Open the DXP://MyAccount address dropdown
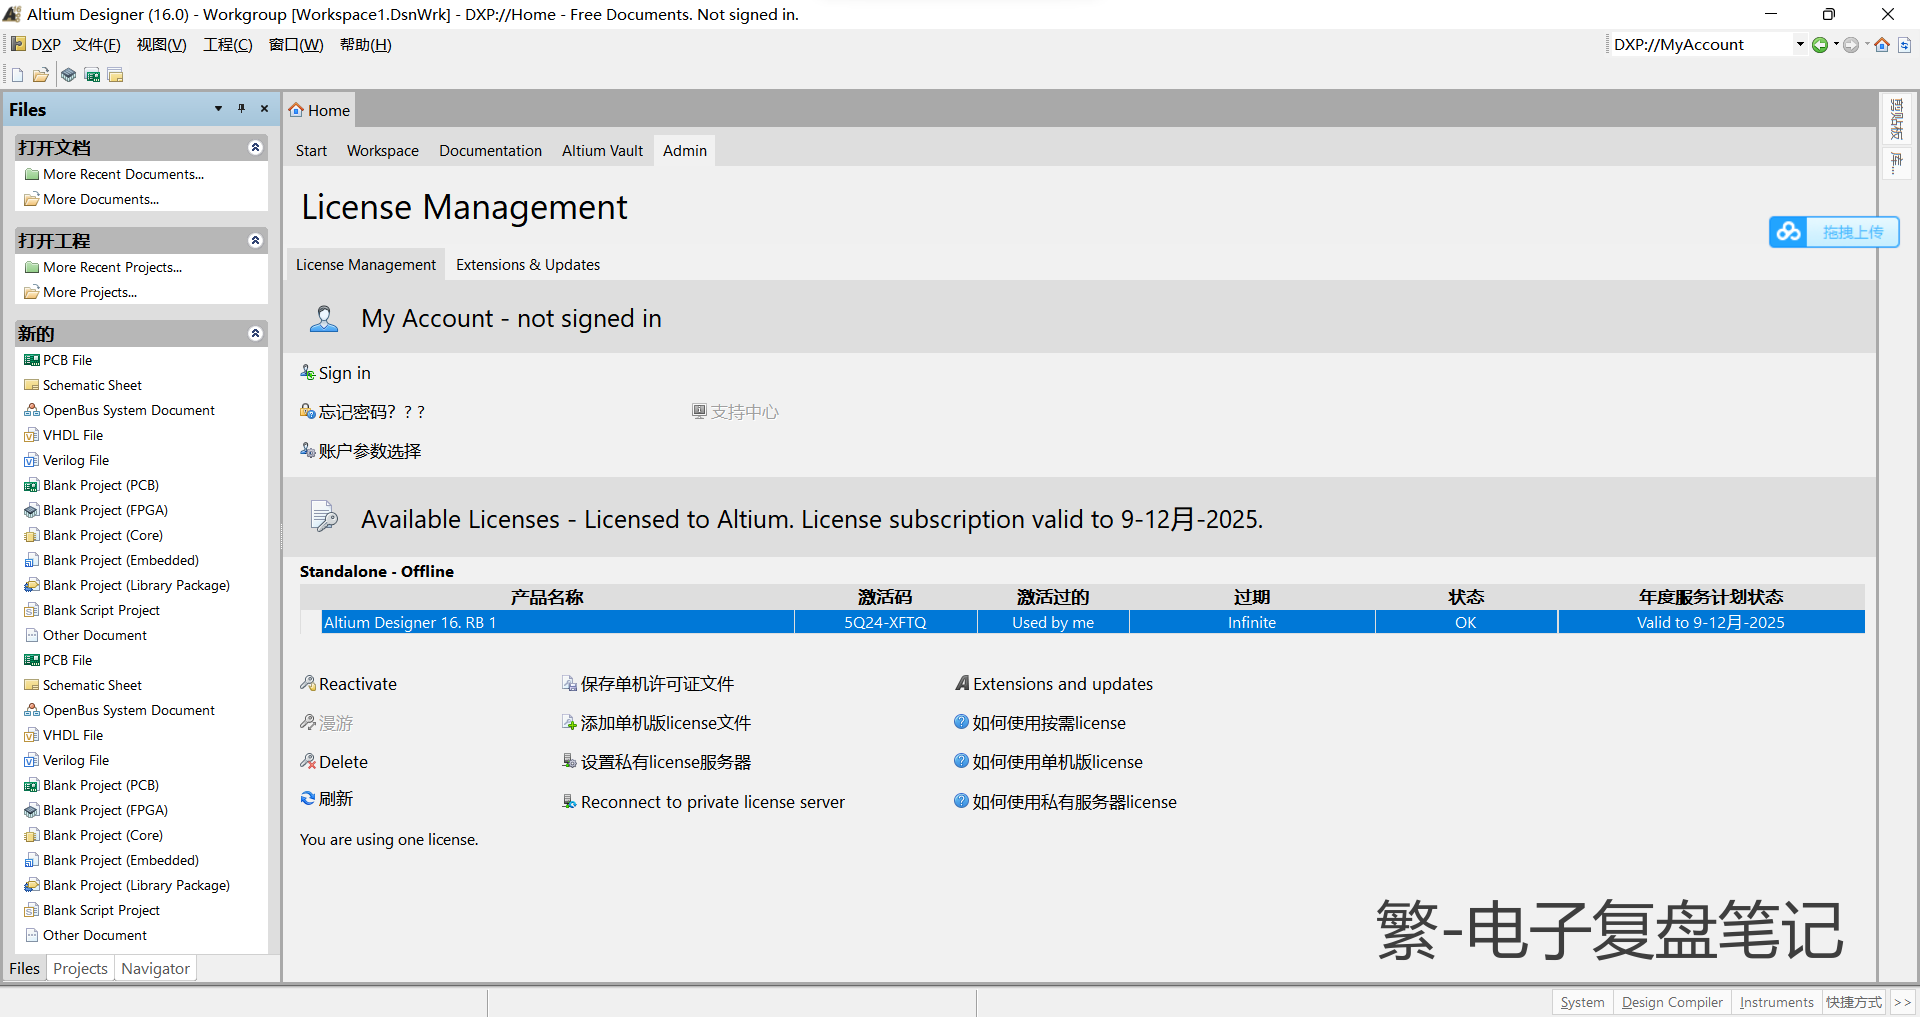 click(x=1800, y=44)
